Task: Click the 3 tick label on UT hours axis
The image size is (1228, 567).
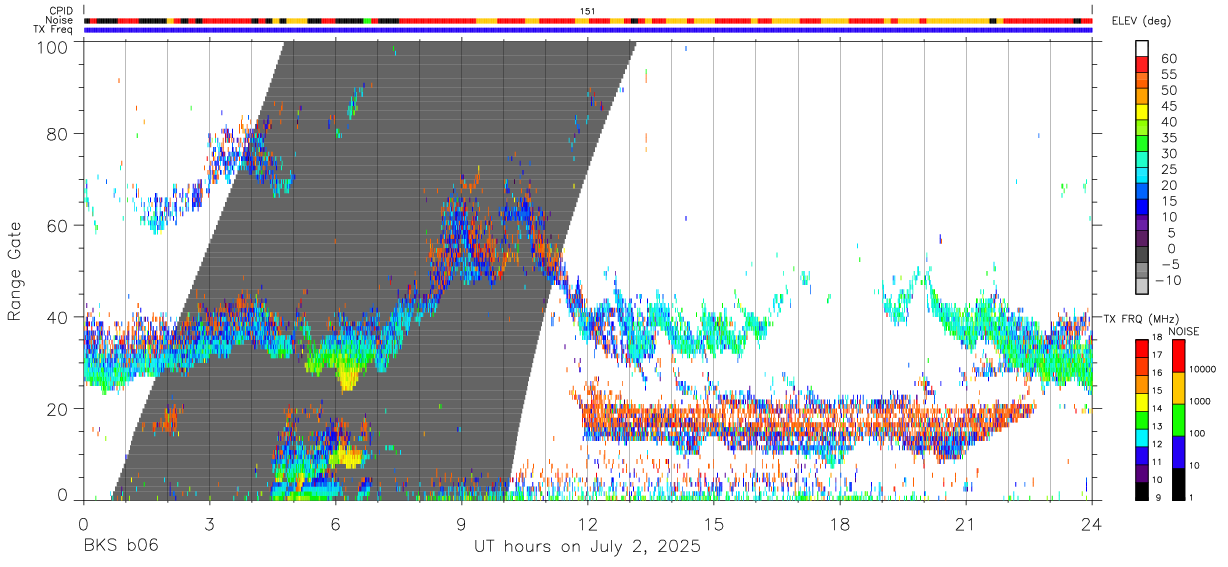Action: click(209, 523)
